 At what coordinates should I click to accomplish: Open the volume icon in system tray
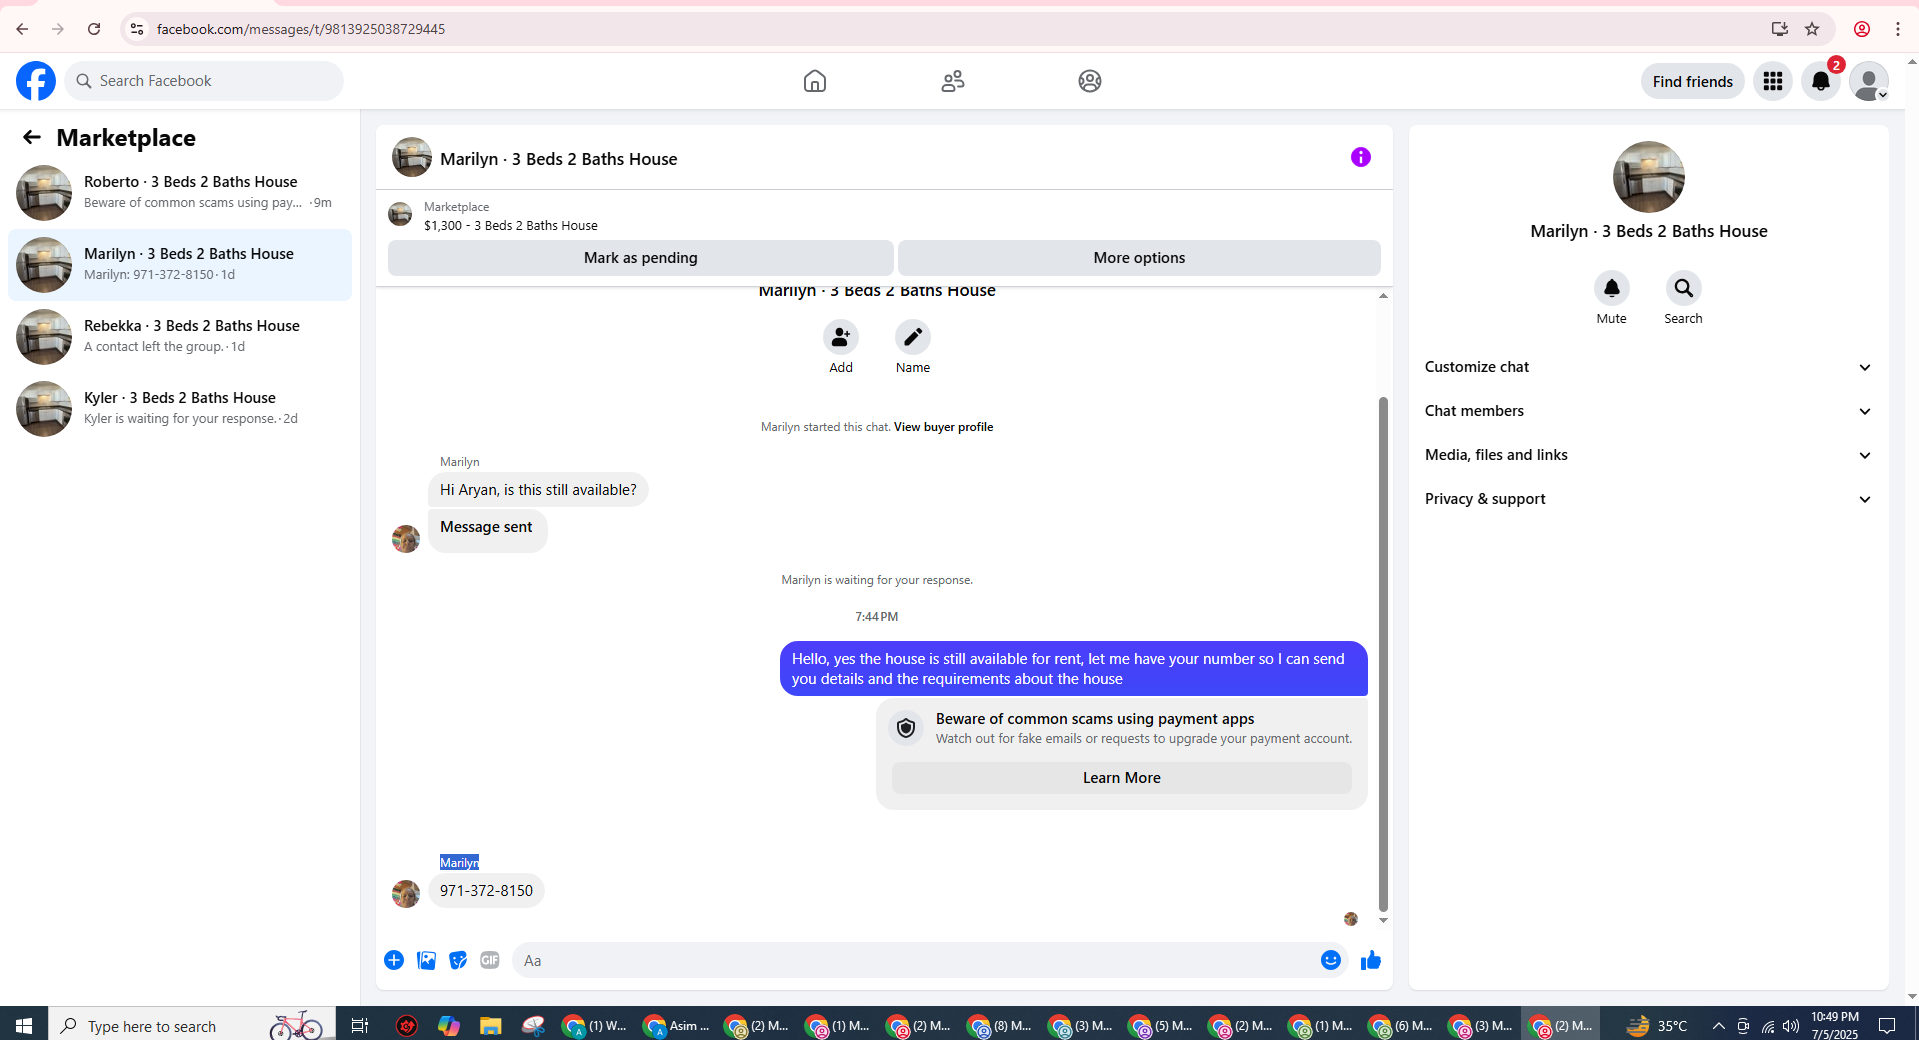(1791, 1025)
